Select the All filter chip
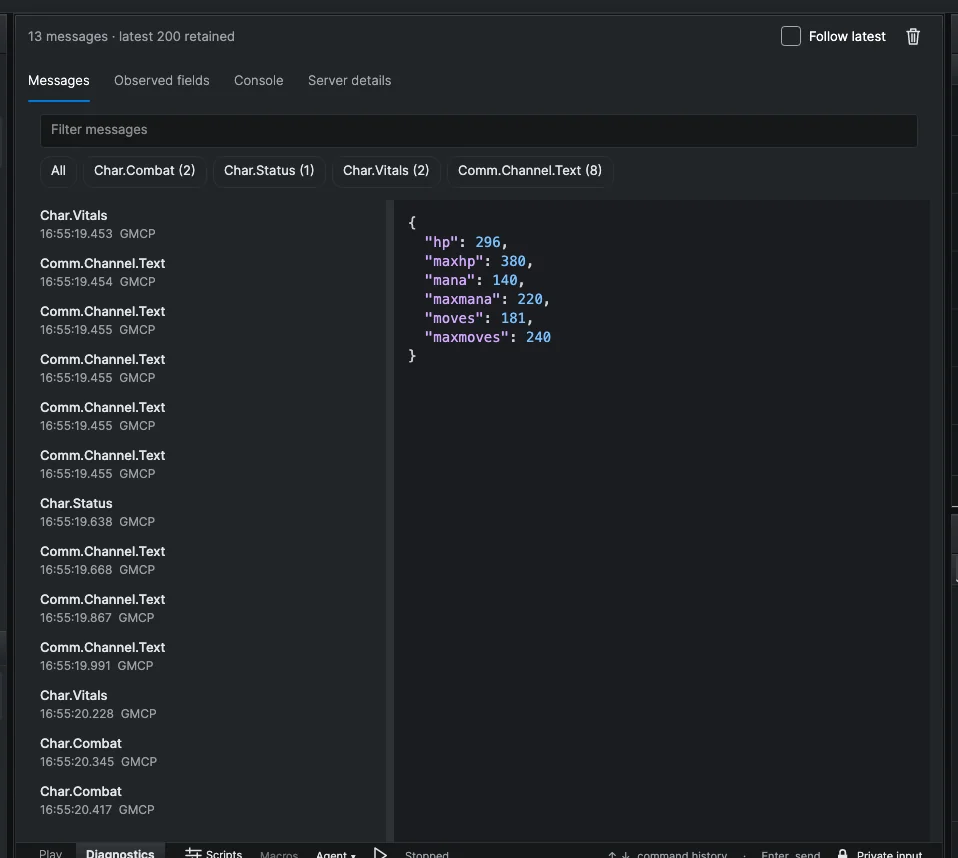Viewport: 958px width, 858px height. click(x=58, y=170)
